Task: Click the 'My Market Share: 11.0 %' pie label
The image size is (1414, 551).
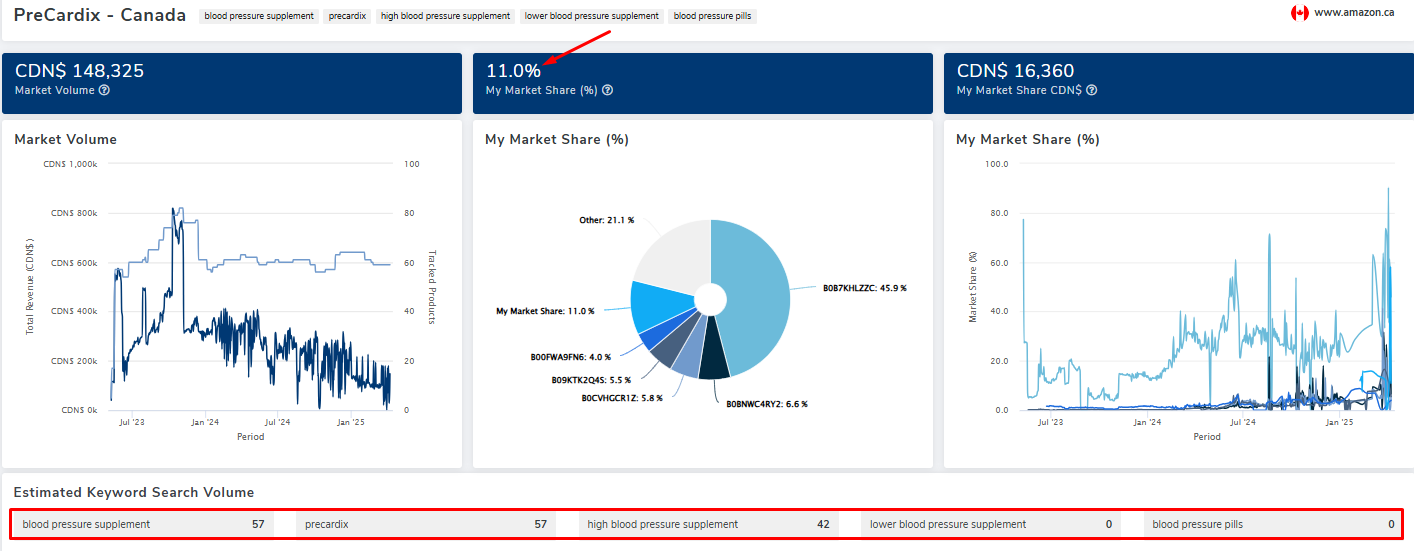Action: tap(545, 311)
